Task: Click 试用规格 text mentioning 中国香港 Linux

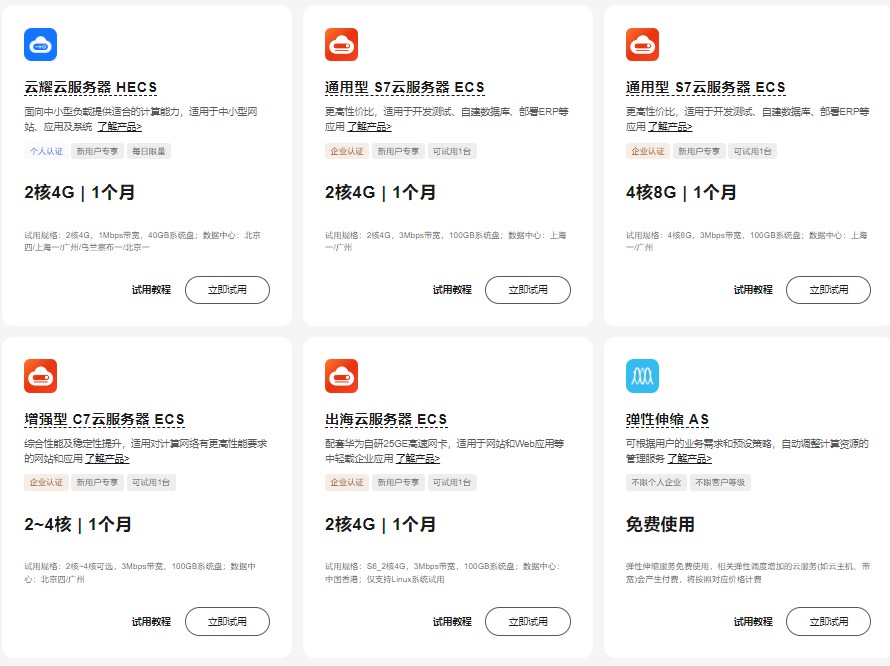Action: (443, 573)
